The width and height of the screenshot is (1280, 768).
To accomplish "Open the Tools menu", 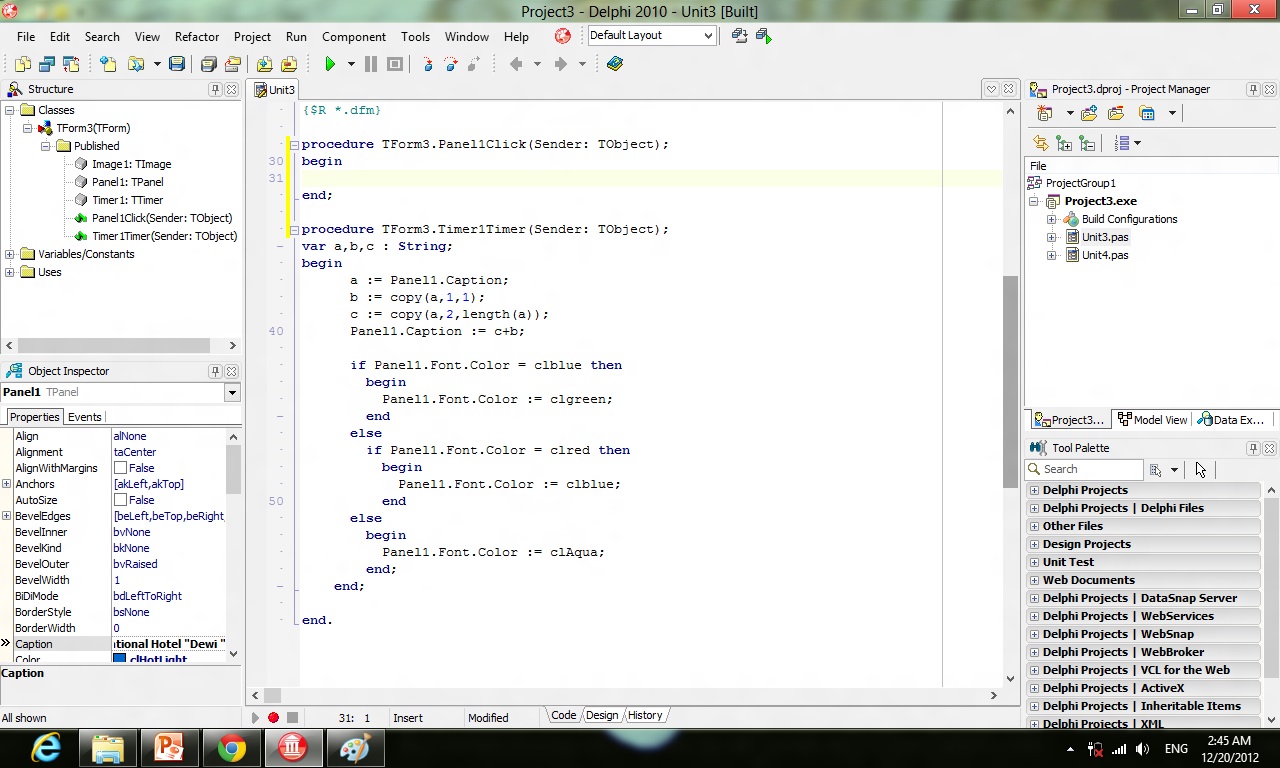I will coord(415,37).
